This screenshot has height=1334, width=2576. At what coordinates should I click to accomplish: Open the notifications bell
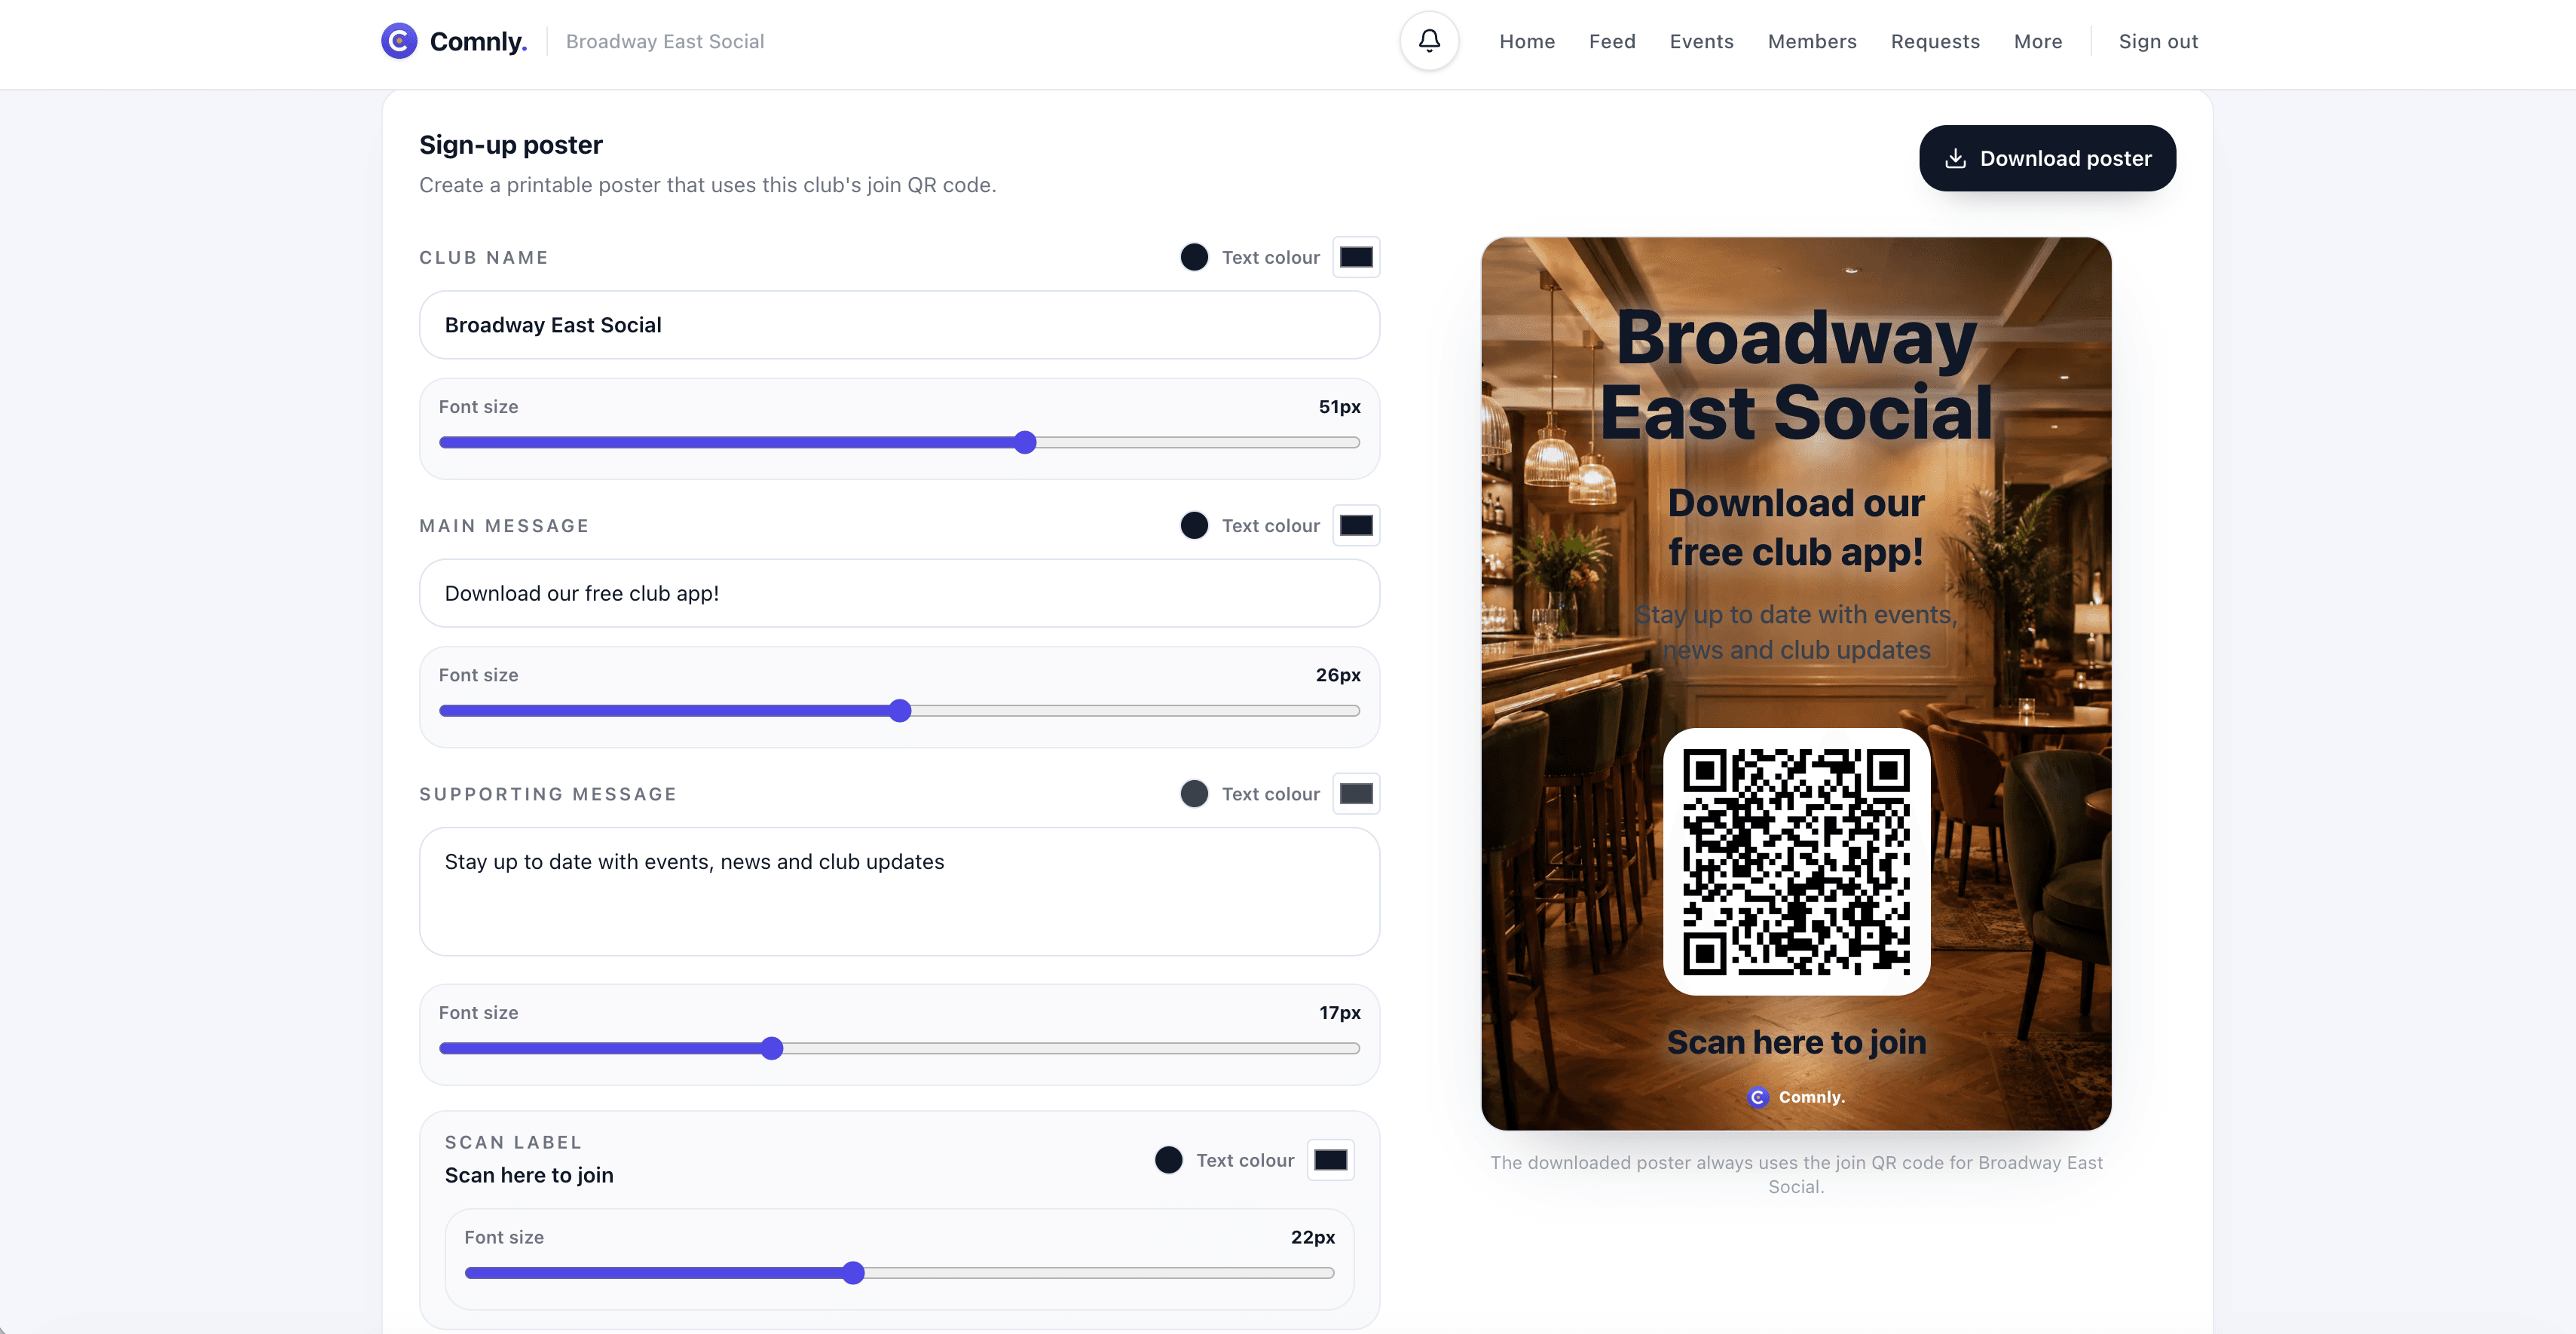(x=1429, y=41)
